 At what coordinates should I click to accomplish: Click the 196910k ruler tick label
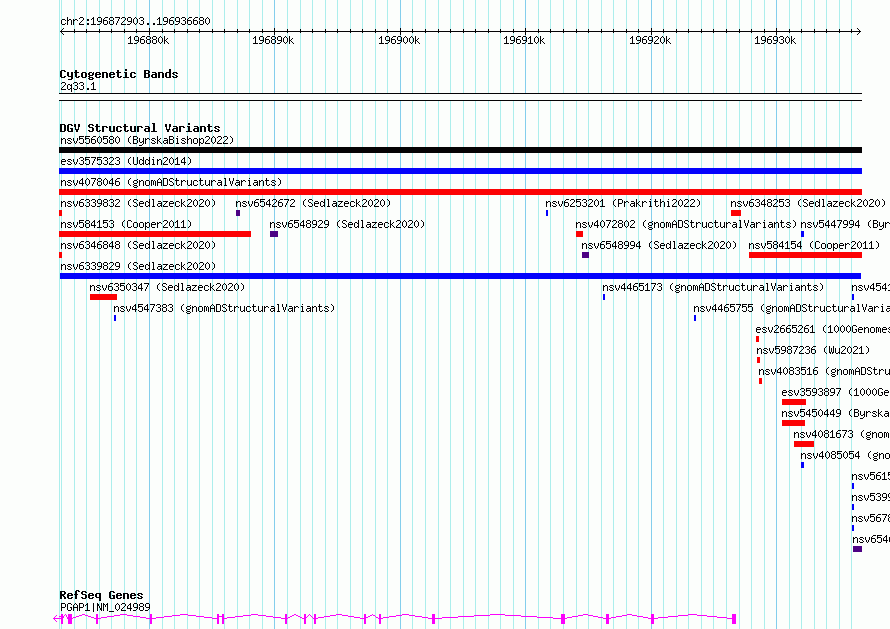[x=524, y=40]
